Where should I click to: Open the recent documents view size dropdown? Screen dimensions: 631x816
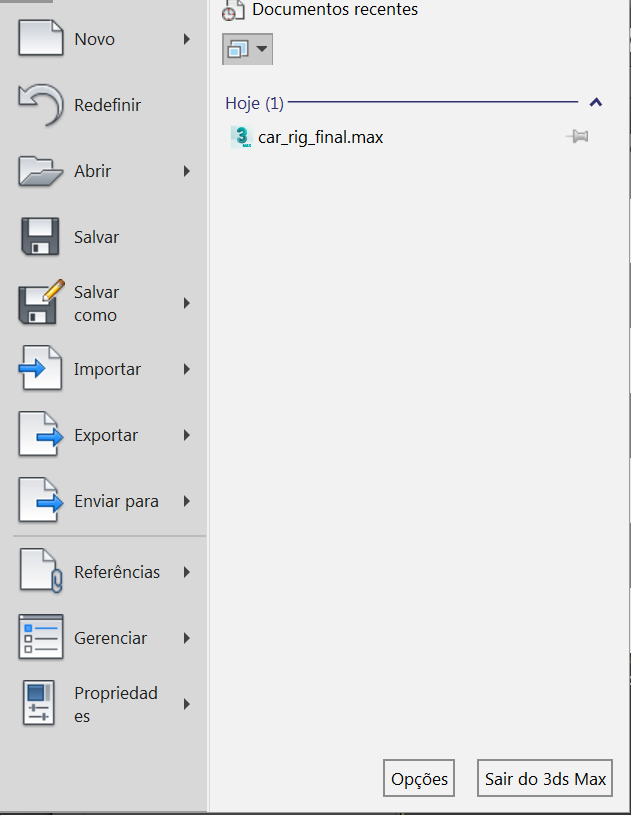pyautogui.click(x=247, y=49)
